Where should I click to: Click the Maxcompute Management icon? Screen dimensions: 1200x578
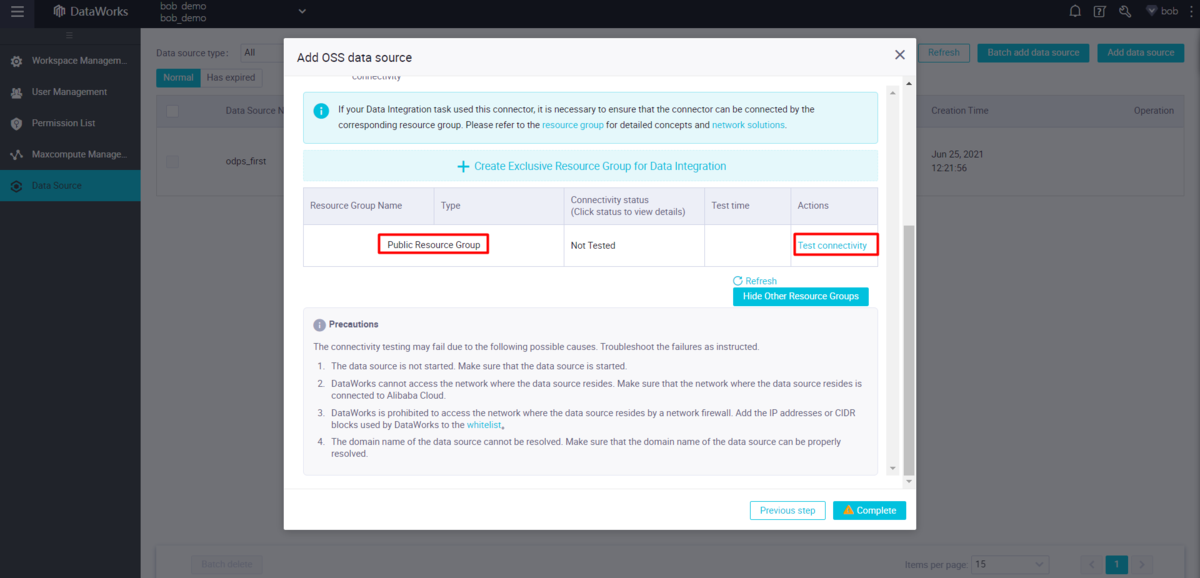pos(16,154)
